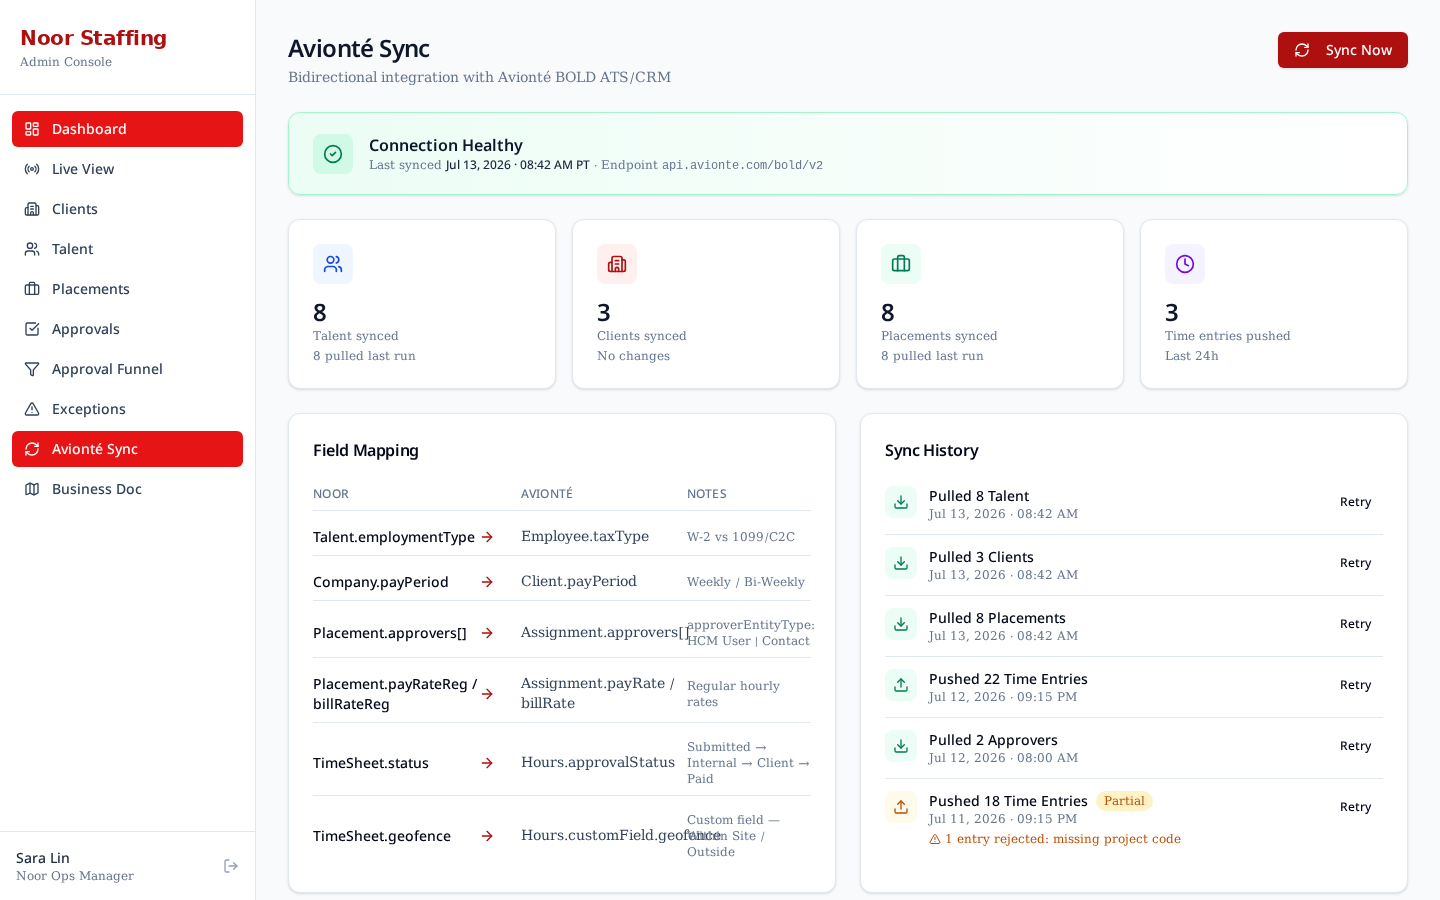
Task: Click the logout icon beside Sara Lin
Action: click(231, 866)
